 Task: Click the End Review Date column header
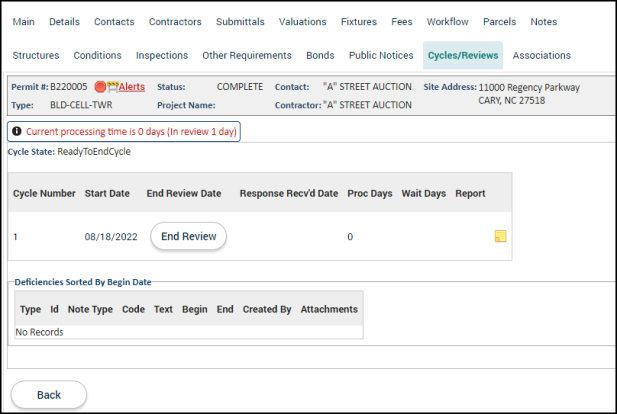tap(184, 194)
